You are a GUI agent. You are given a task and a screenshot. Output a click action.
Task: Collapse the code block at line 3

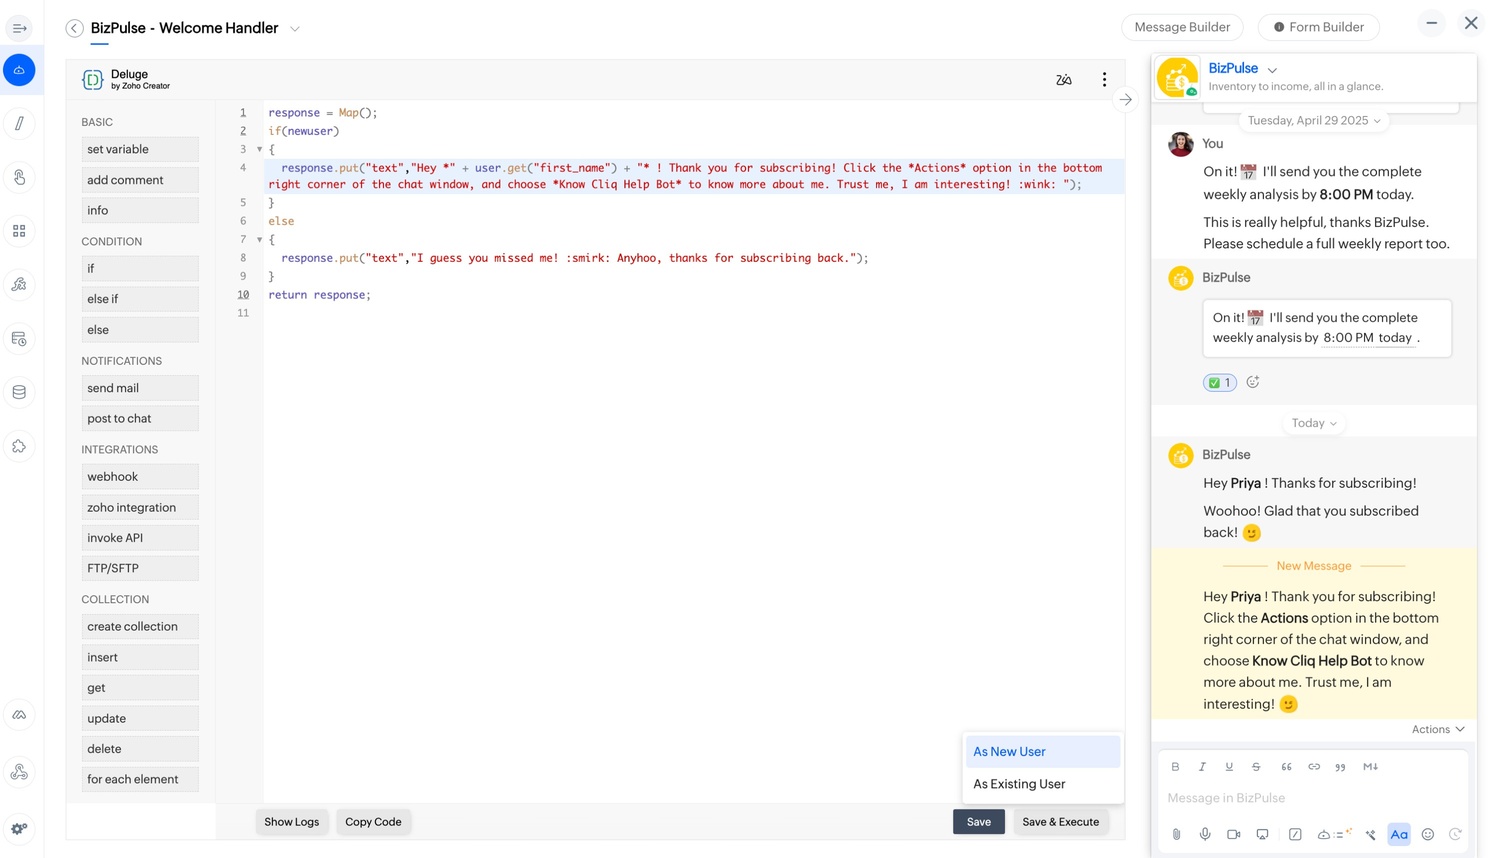point(260,149)
